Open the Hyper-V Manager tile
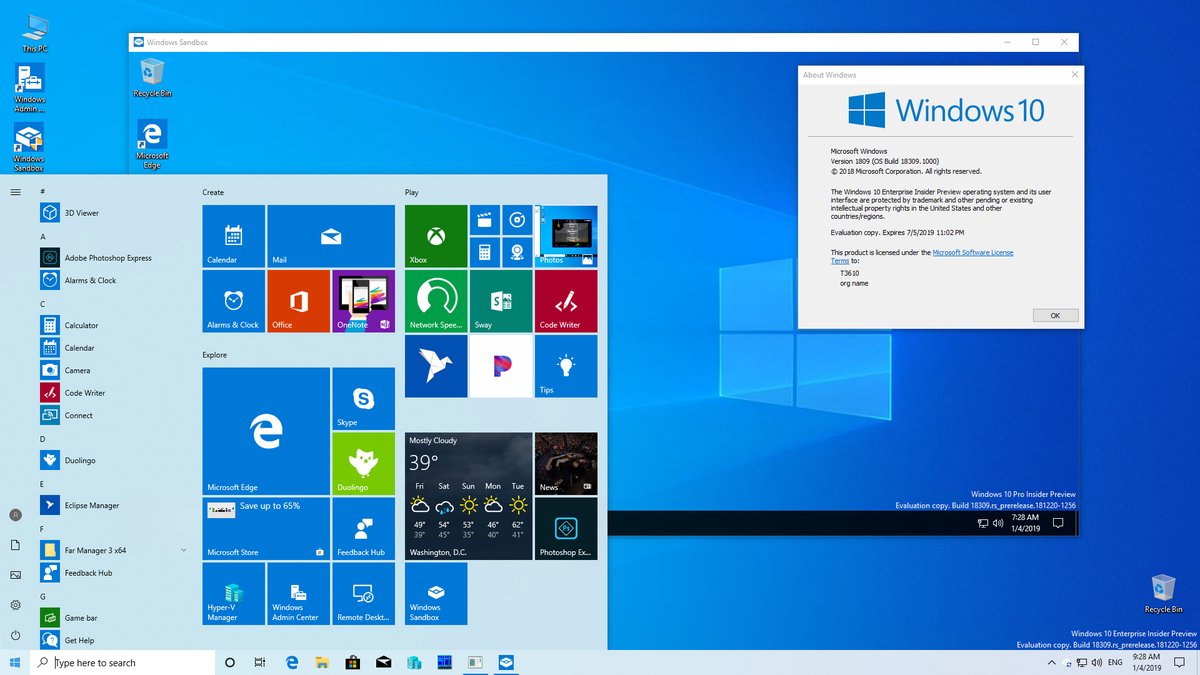Viewport: 1200px width, 675px height. coord(234,594)
